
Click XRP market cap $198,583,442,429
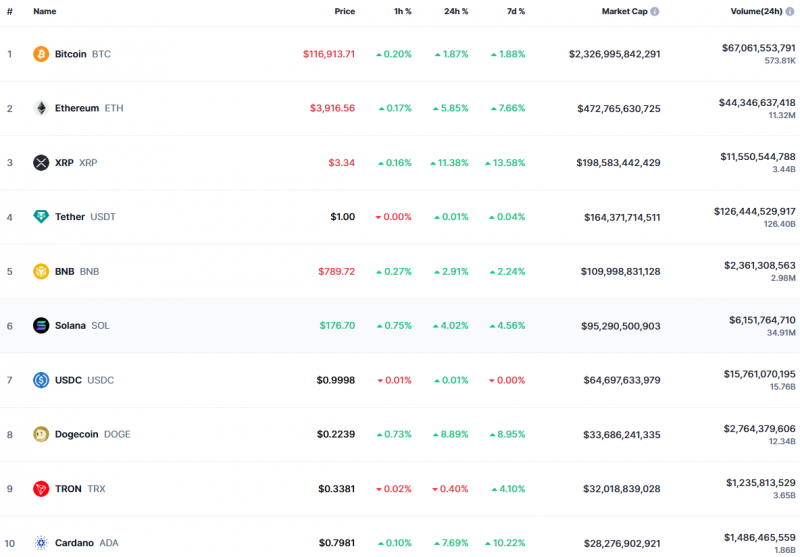[x=618, y=163]
